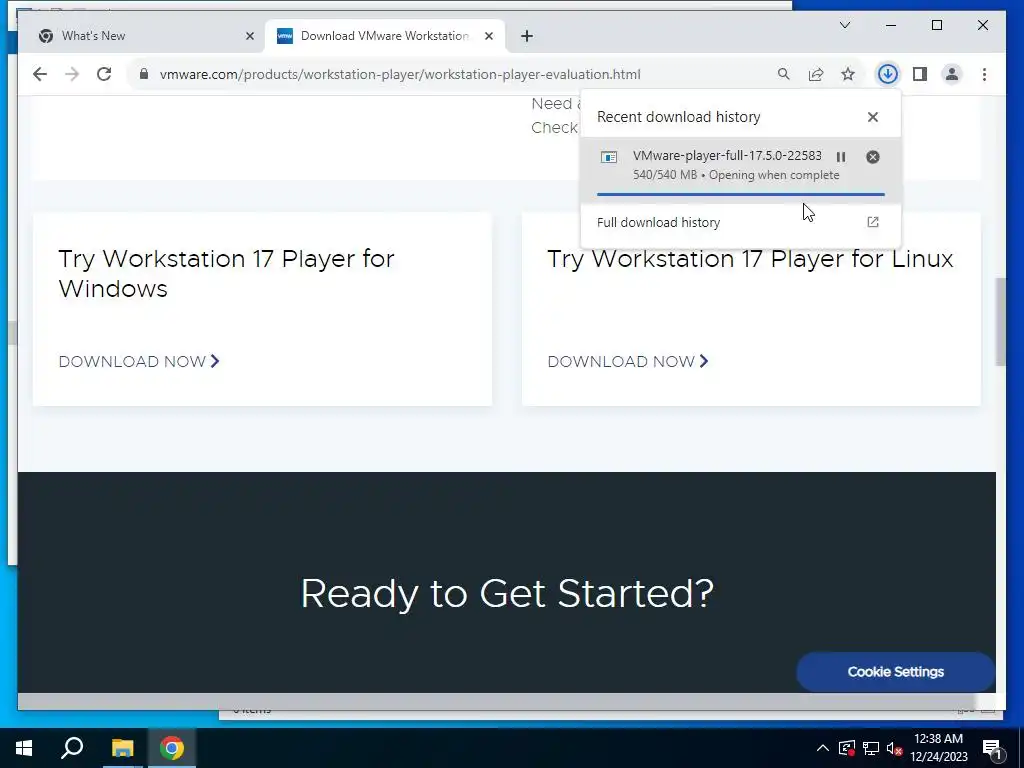
Task: Cancel the VMware-player download
Action: 872,157
